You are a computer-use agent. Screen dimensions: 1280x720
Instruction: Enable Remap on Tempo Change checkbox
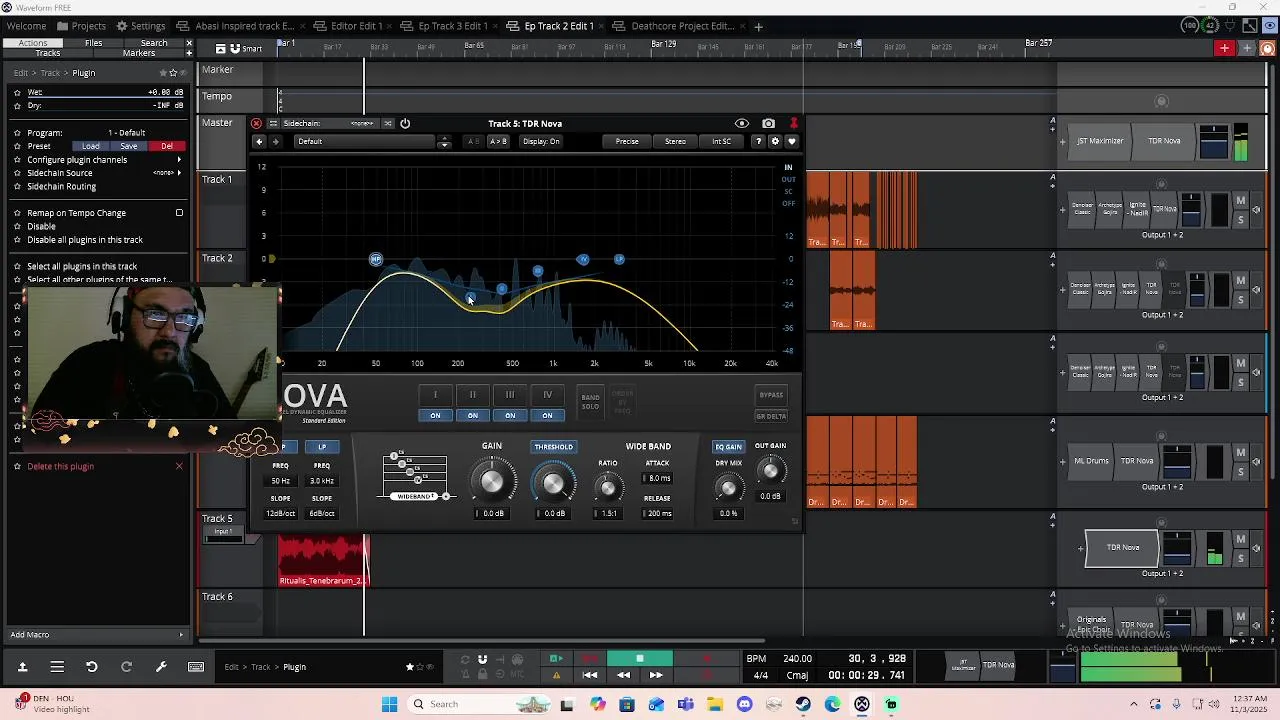pos(179,213)
